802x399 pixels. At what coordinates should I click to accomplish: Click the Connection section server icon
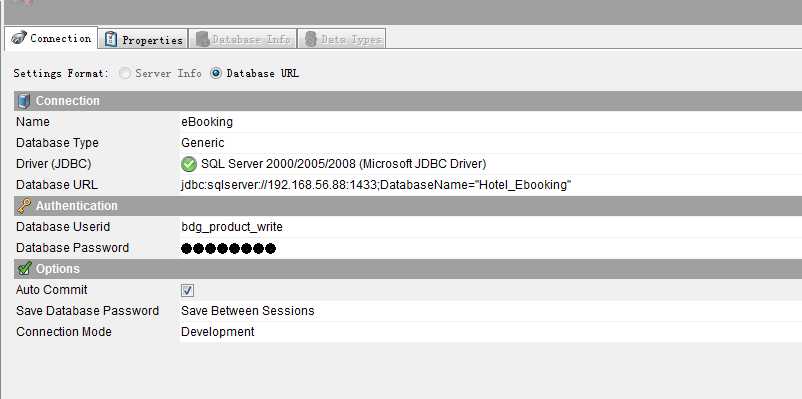tap(24, 101)
